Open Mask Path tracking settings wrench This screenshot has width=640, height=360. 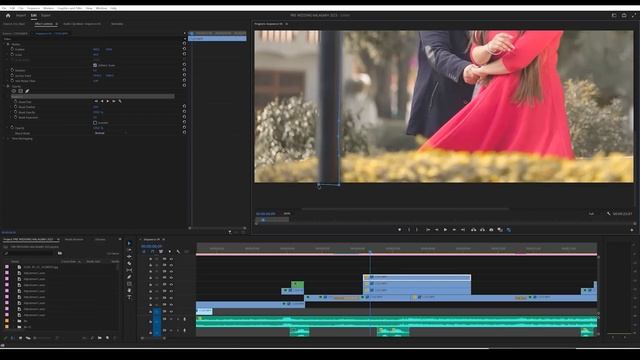tap(120, 101)
